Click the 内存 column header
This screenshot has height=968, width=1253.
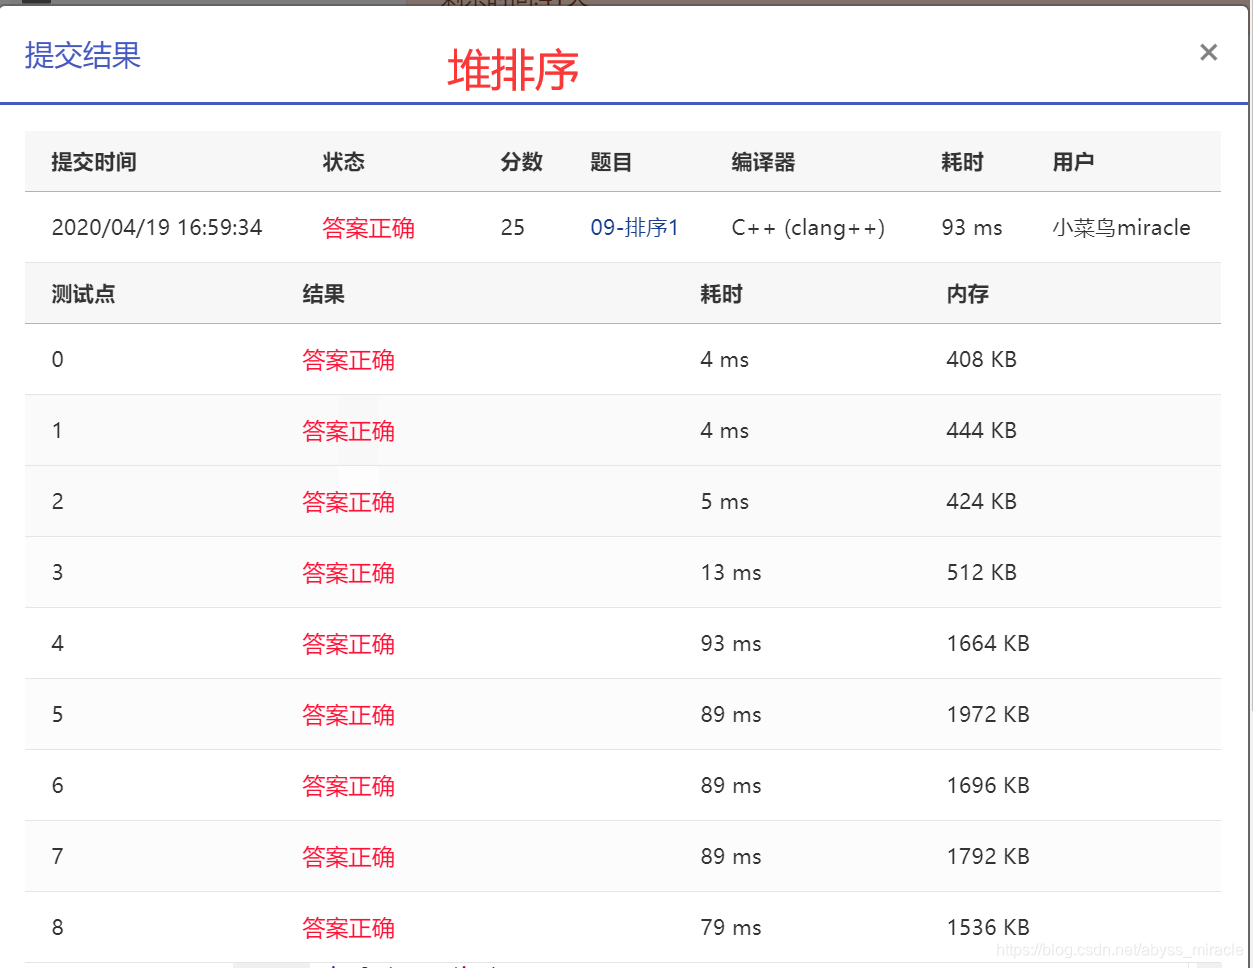[967, 294]
